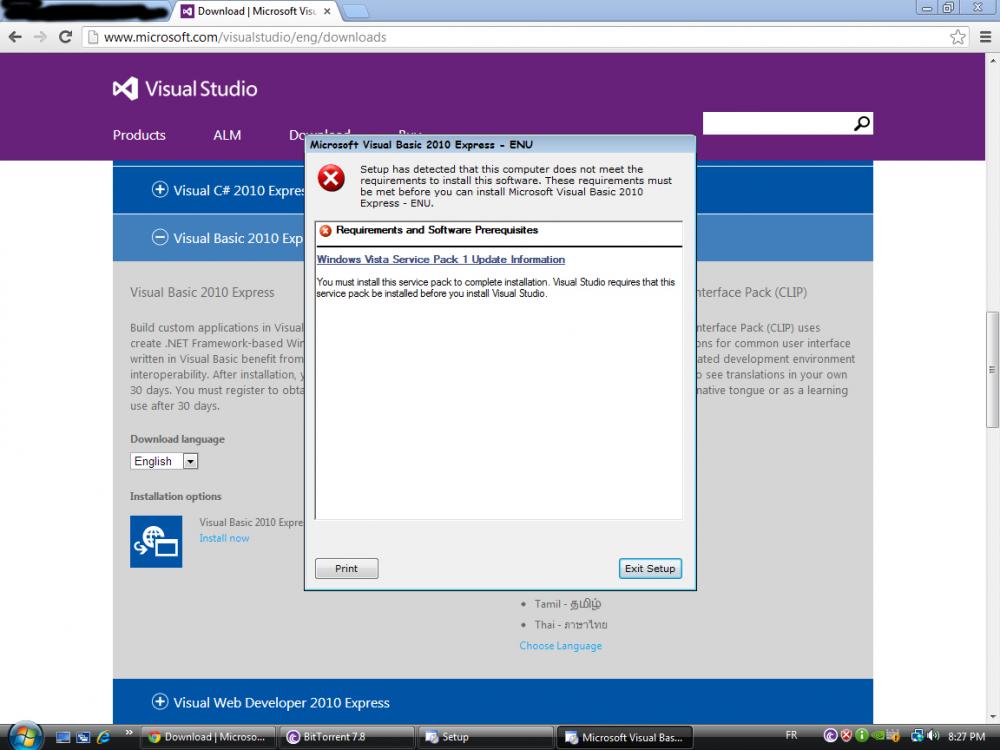Click the Tamil language list item
Screen dimensions: 1000x750
click(x=567, y=604)
